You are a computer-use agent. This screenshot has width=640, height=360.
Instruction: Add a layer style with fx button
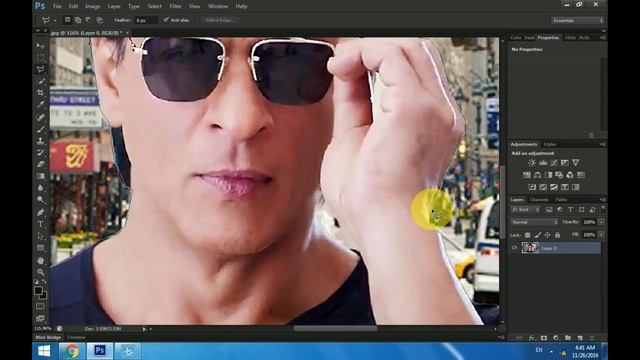pyautogui.click(x=531, y=338)
